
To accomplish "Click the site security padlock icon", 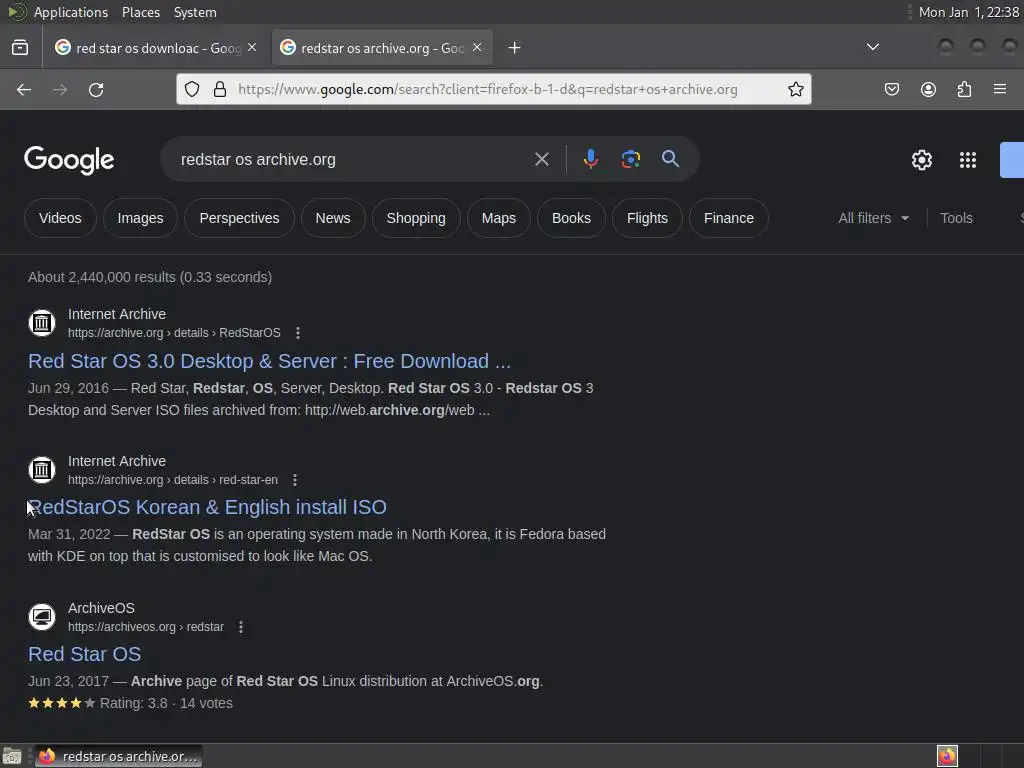I will point(220,89).
